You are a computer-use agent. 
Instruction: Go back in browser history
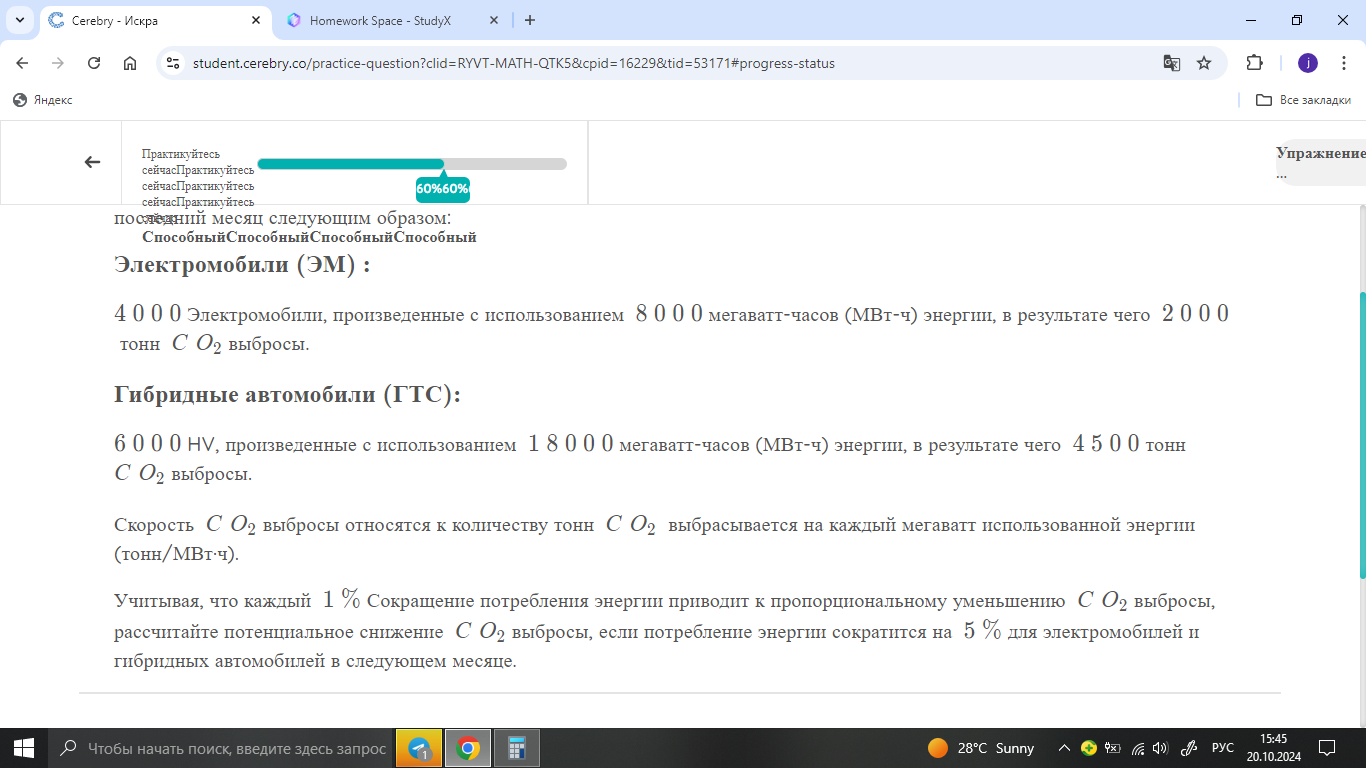point(22,63)
